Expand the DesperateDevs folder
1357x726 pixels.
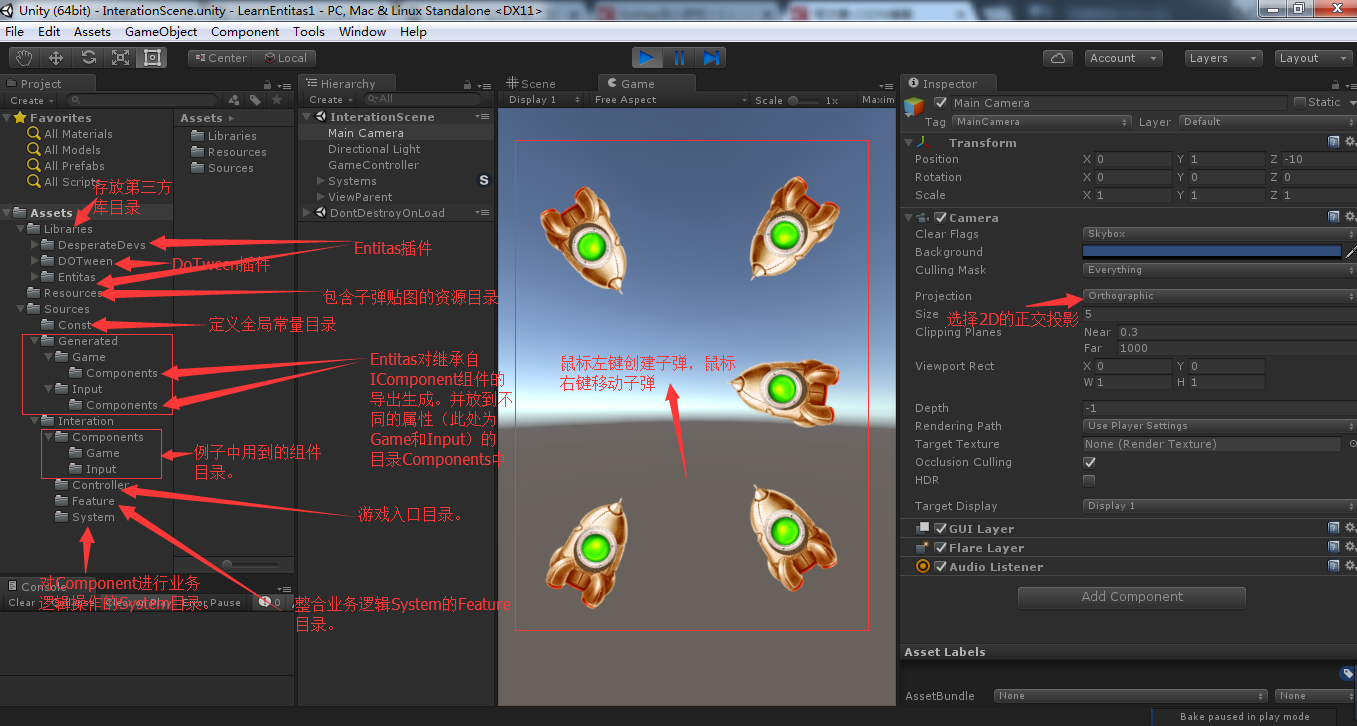click(x=35, y=245)
